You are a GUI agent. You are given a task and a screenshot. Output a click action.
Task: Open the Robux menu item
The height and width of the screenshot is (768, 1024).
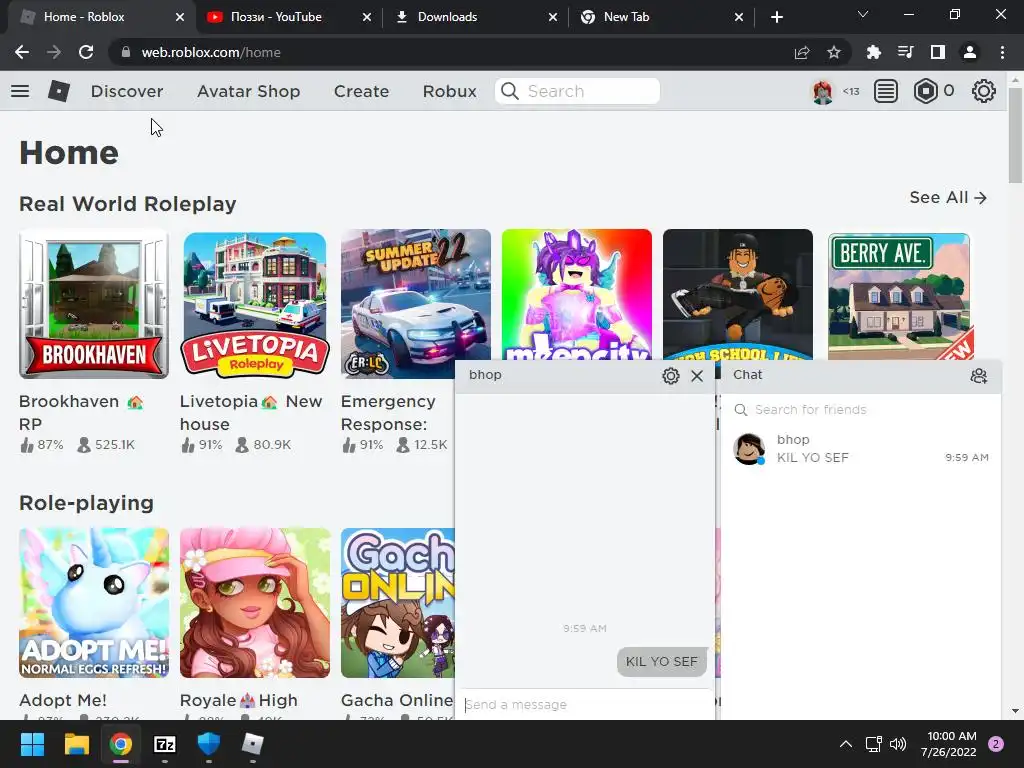coord(449,91)
